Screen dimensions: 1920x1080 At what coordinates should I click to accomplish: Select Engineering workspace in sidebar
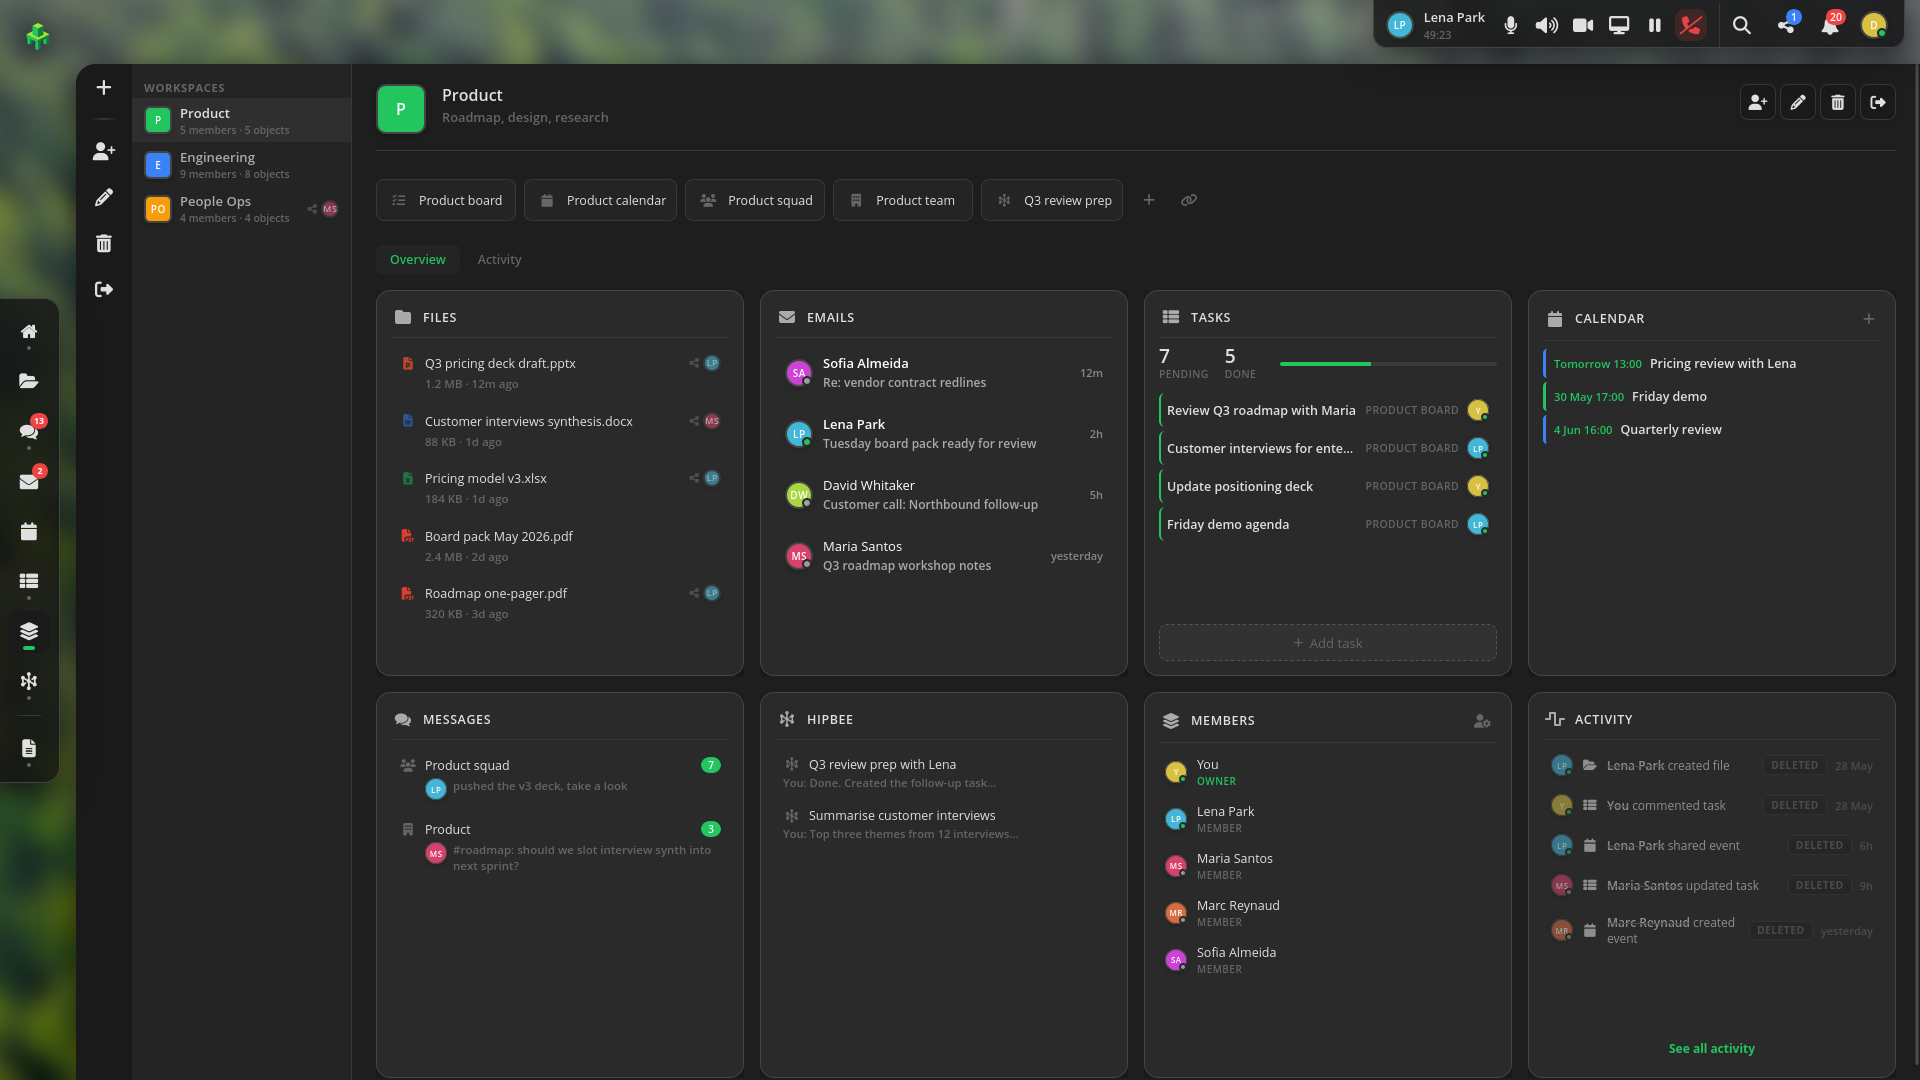coord(241,164)
